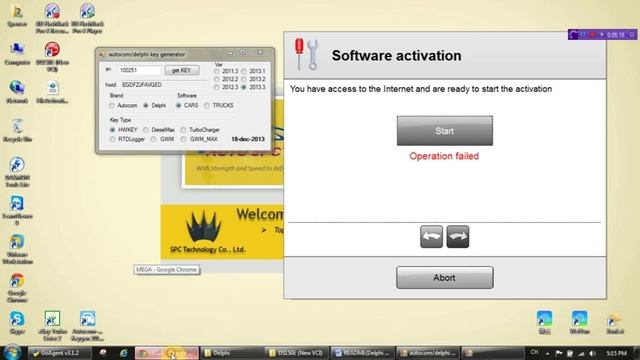Viewport: 640px width, 360px height.
Task: Select version 2013.1 radio button
Action: tap(244, 71)
